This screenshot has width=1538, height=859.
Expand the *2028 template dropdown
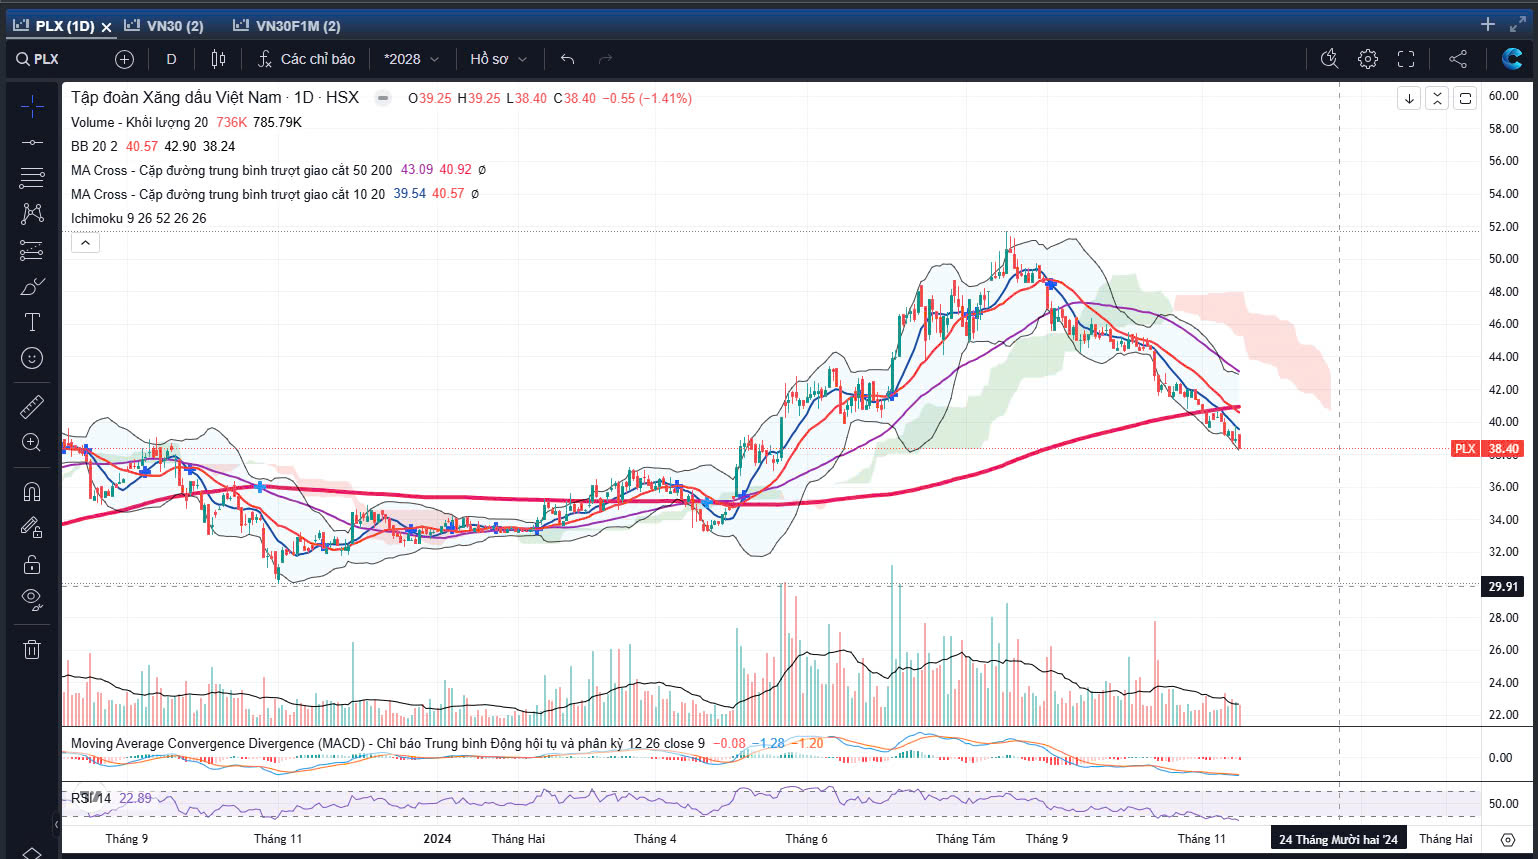click(411, 59)
